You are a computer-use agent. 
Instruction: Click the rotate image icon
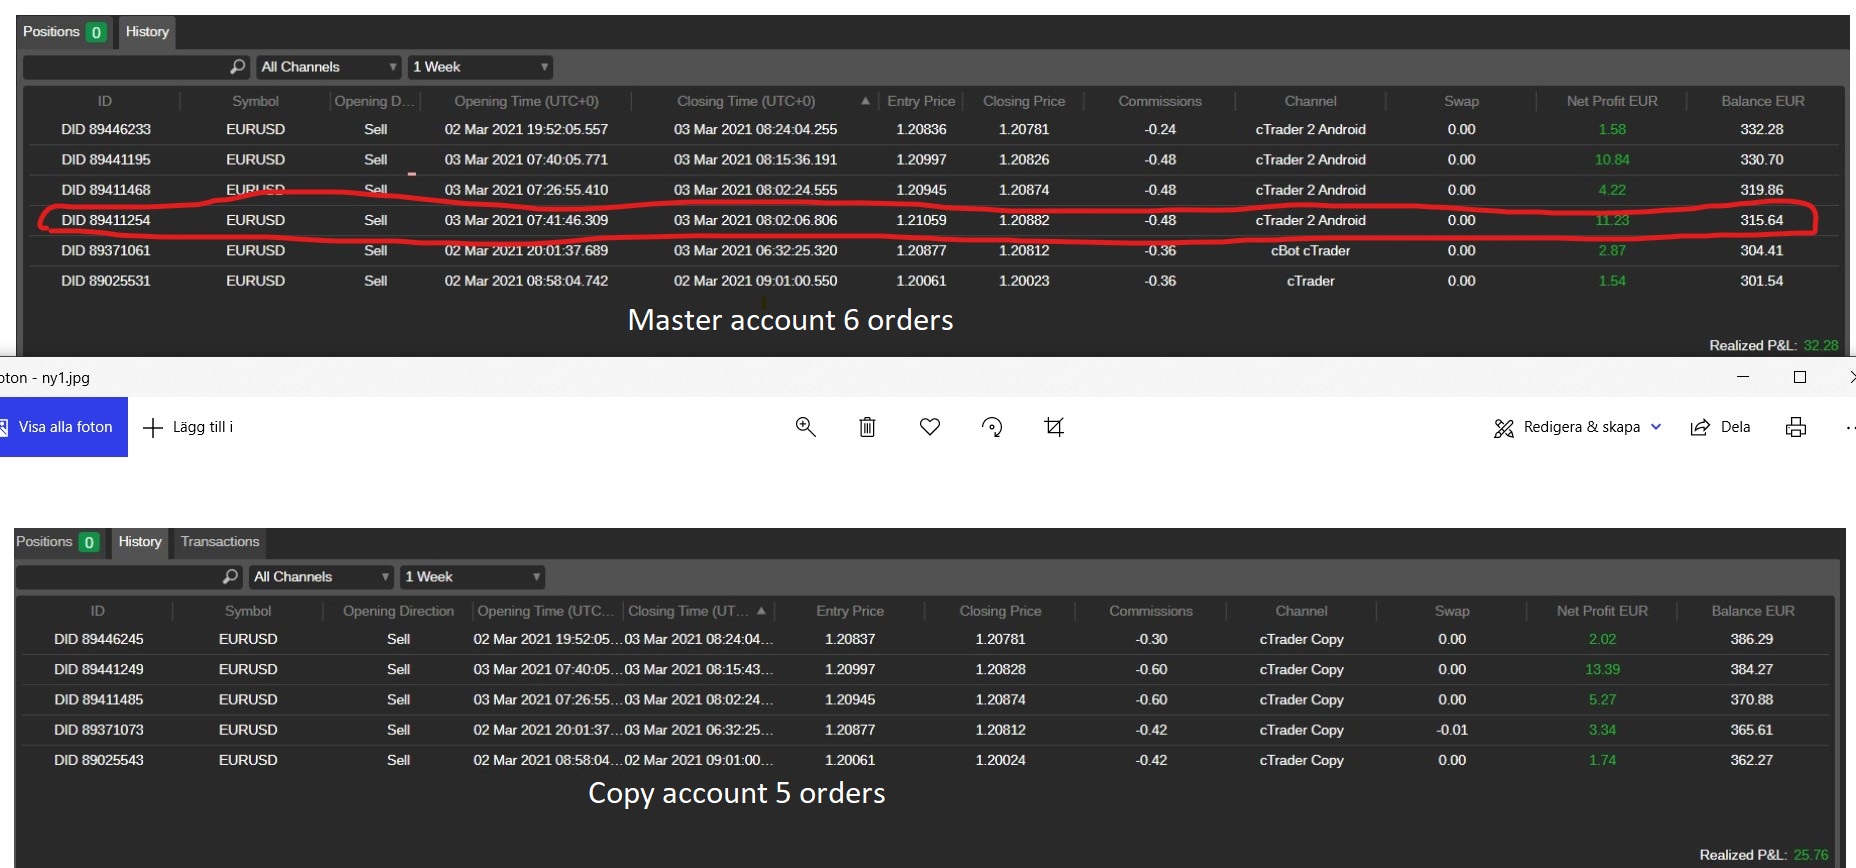pos(992,427)
